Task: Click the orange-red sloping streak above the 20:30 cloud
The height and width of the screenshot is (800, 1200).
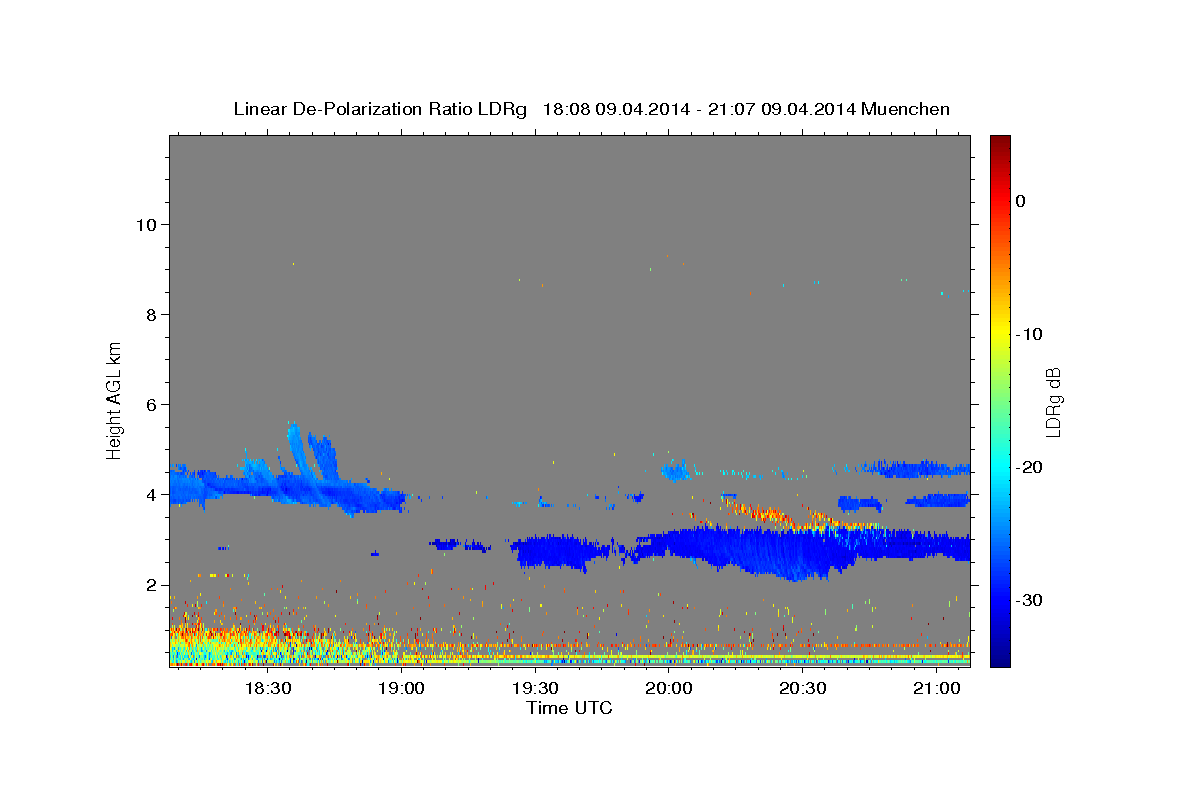Action: click(790, 515)
